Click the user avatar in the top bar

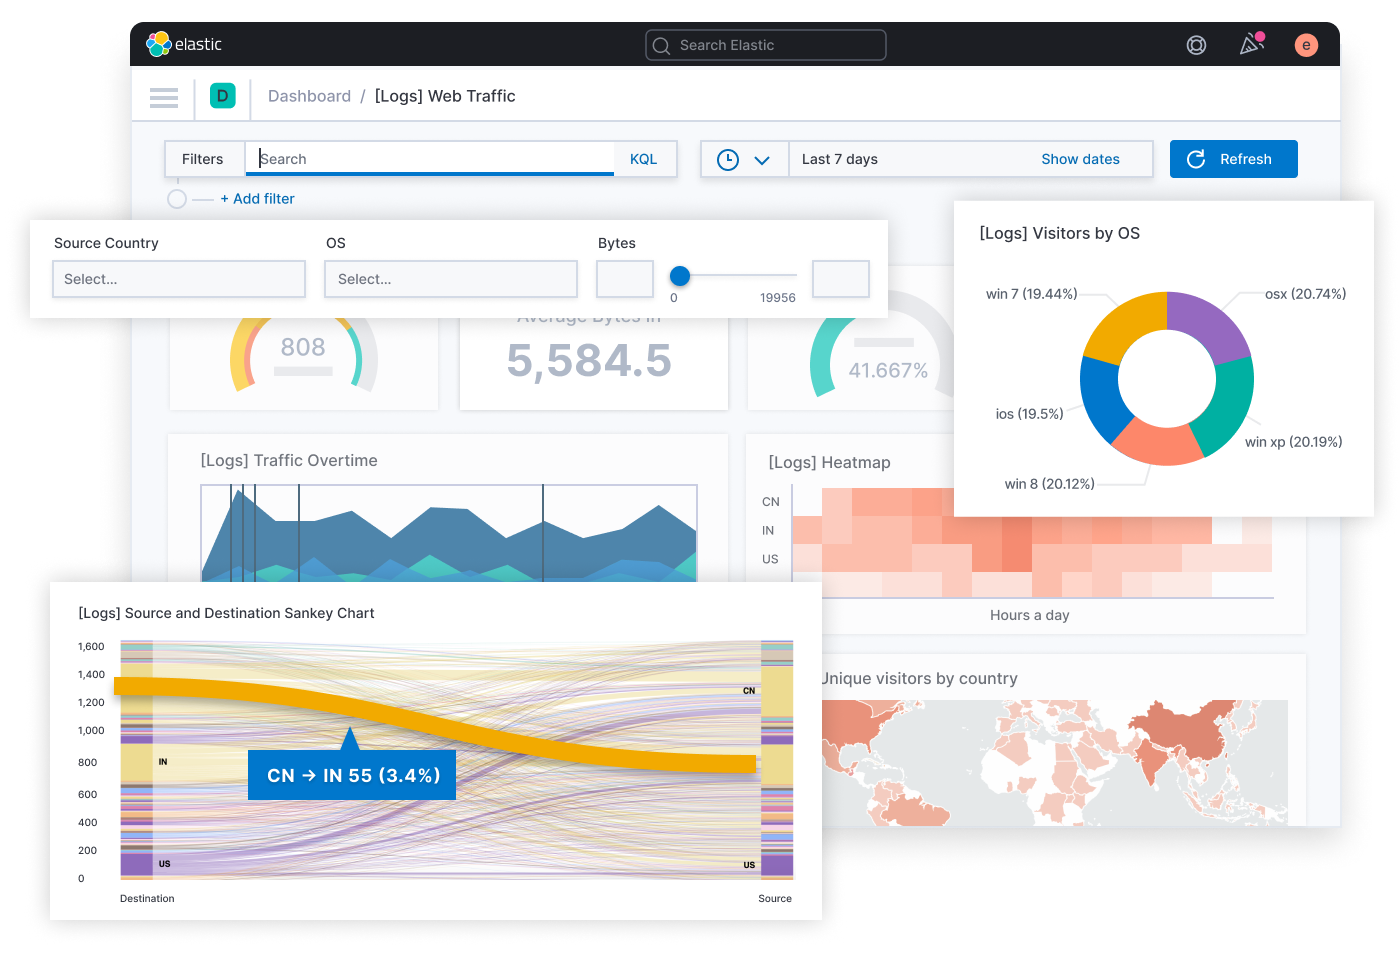[1306, 45]
